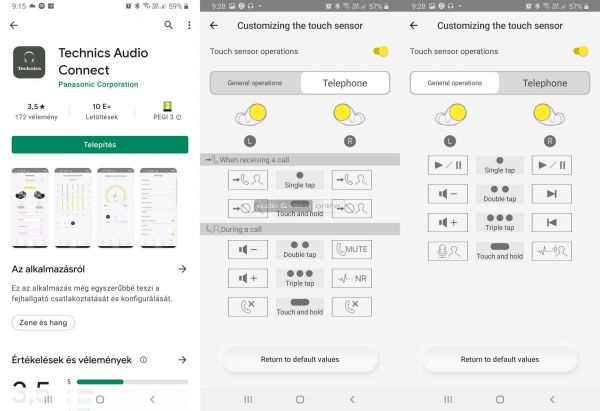Toggle Touch sensor operations in Telephone screen
This screenshot has width=600, height=411.
(x=381, y=51)
